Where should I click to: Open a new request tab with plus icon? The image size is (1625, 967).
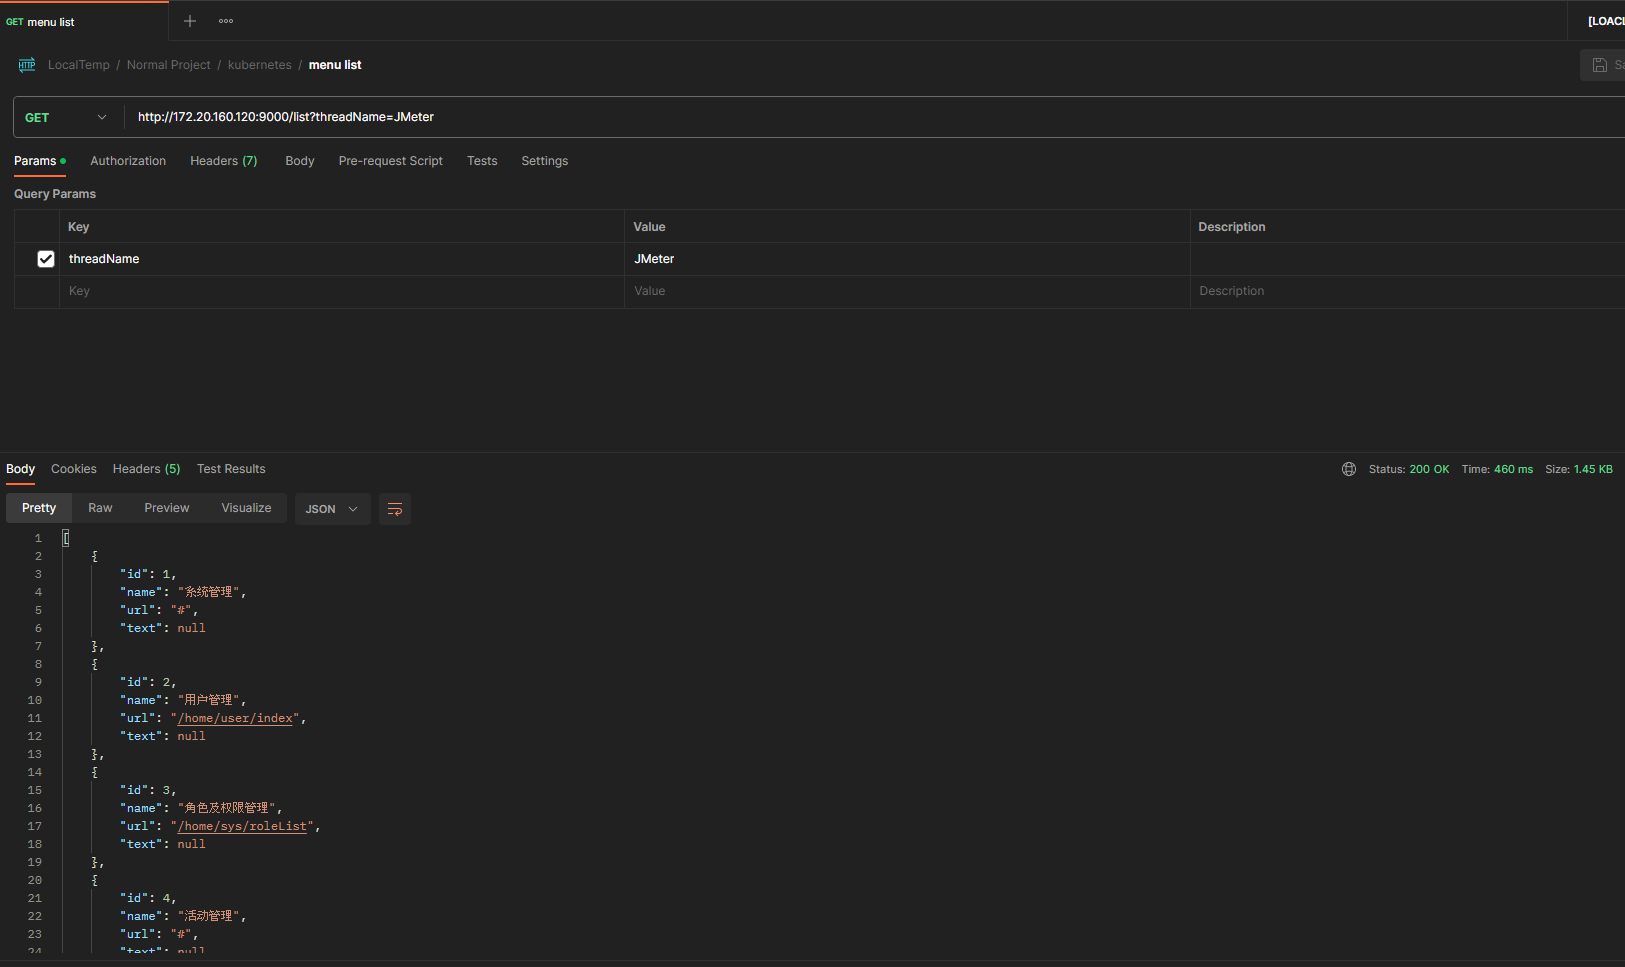pyautogui.click(x=190, y=21)
